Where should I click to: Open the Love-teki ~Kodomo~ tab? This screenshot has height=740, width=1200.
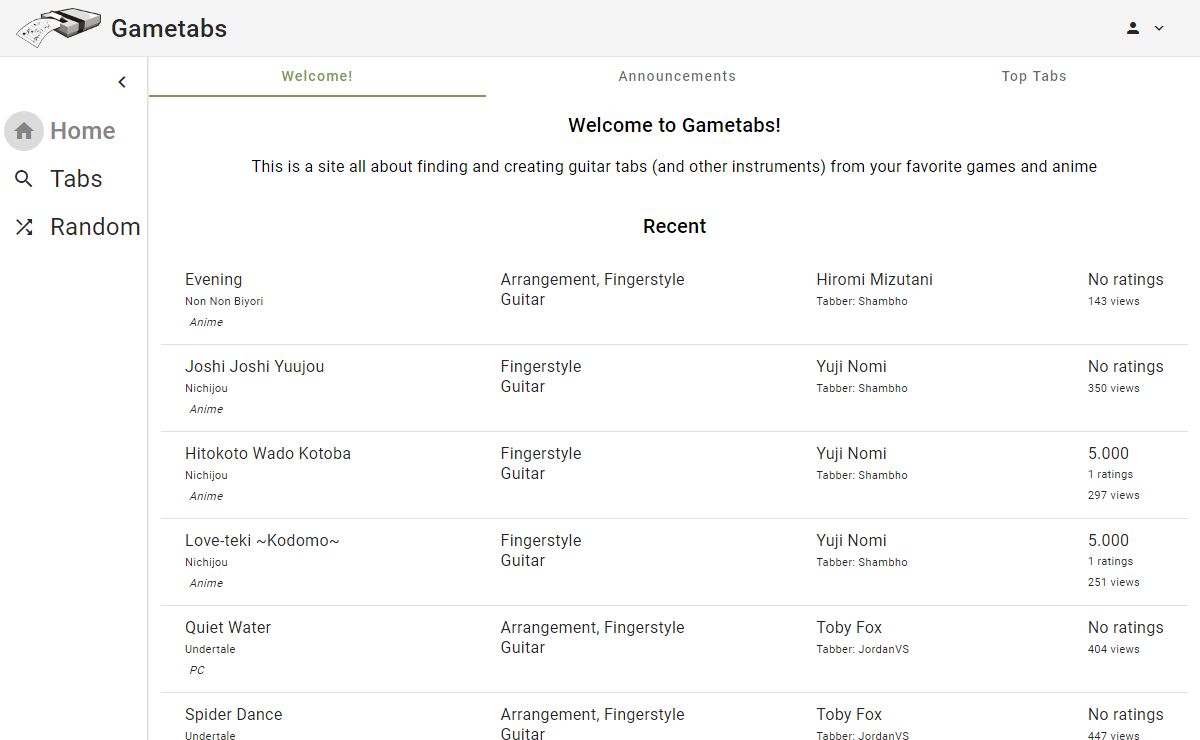(x=262, y=540)
